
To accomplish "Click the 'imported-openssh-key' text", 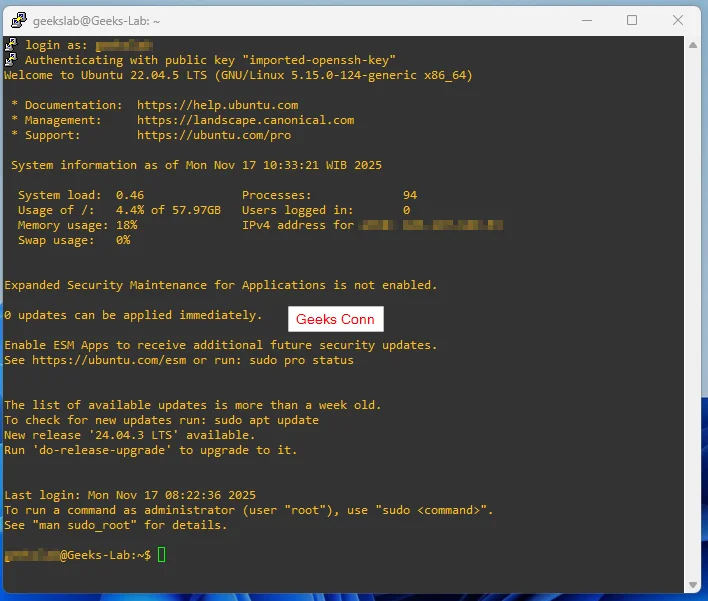I will 319,60.
